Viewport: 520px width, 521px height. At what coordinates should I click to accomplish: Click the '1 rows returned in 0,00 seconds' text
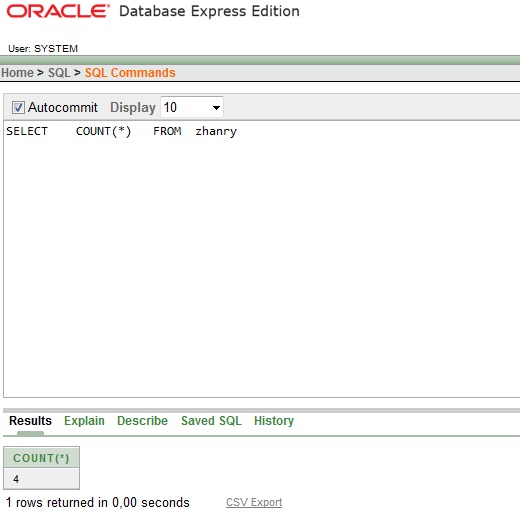98,502
